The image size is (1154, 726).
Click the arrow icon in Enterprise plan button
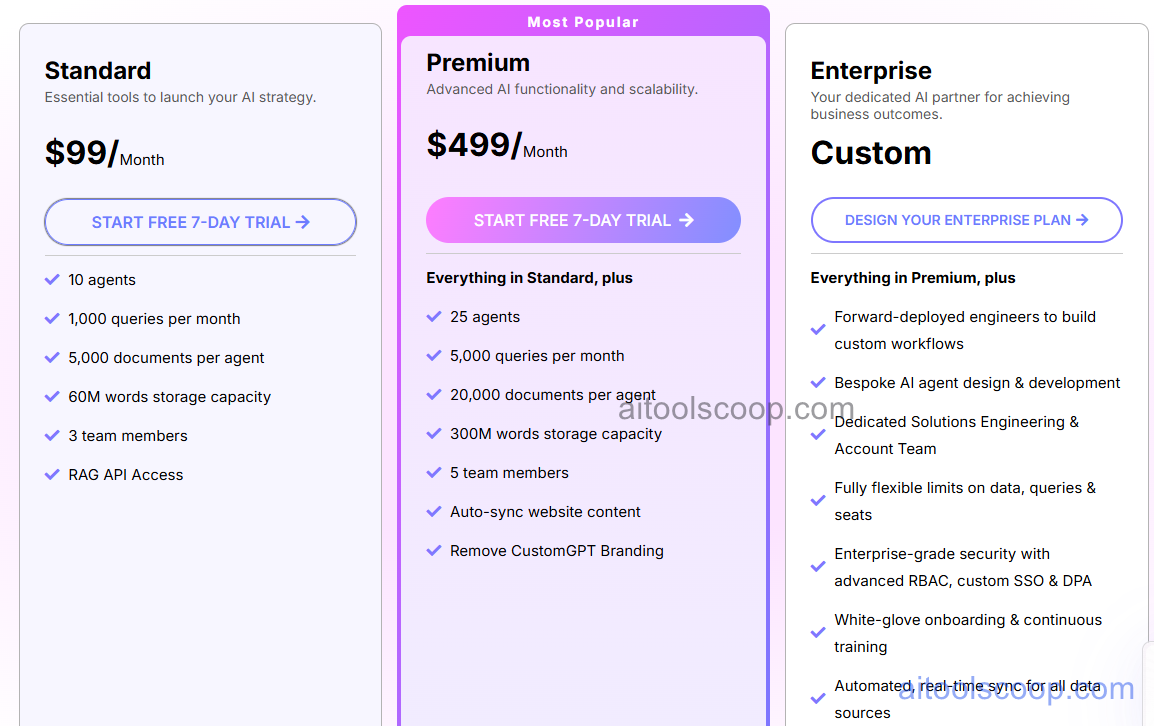[1083, 220]
